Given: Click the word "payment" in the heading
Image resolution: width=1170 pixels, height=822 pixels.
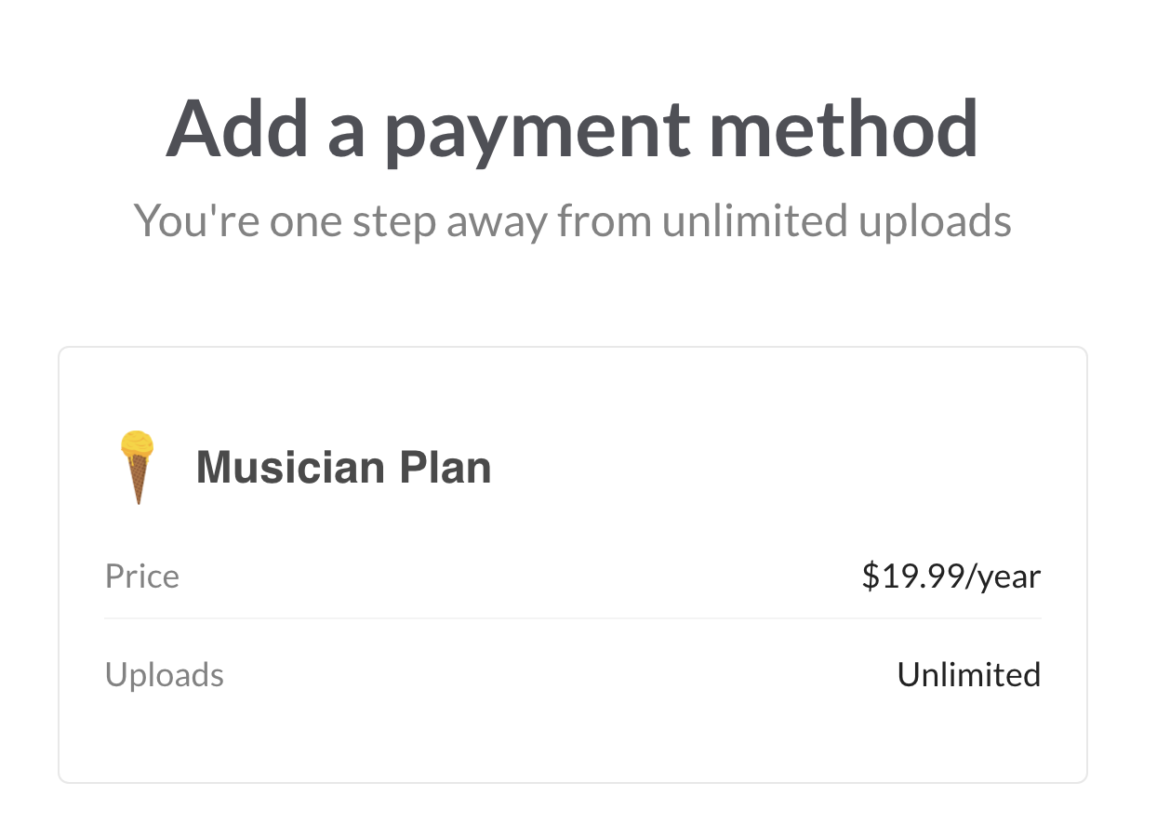Looking at the screenshot, I should [x=538, y=130].
